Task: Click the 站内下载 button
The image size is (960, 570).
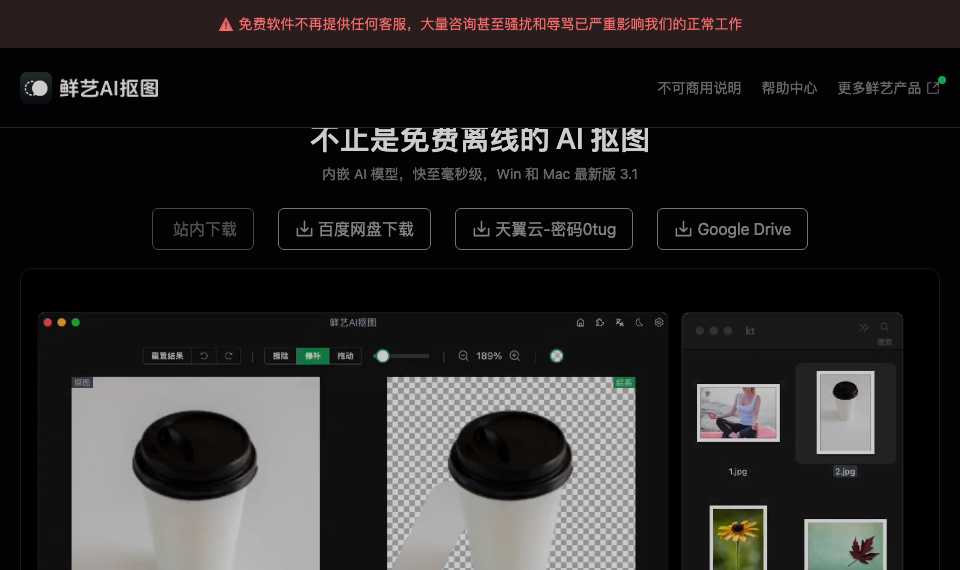Action: coord(203,229)
